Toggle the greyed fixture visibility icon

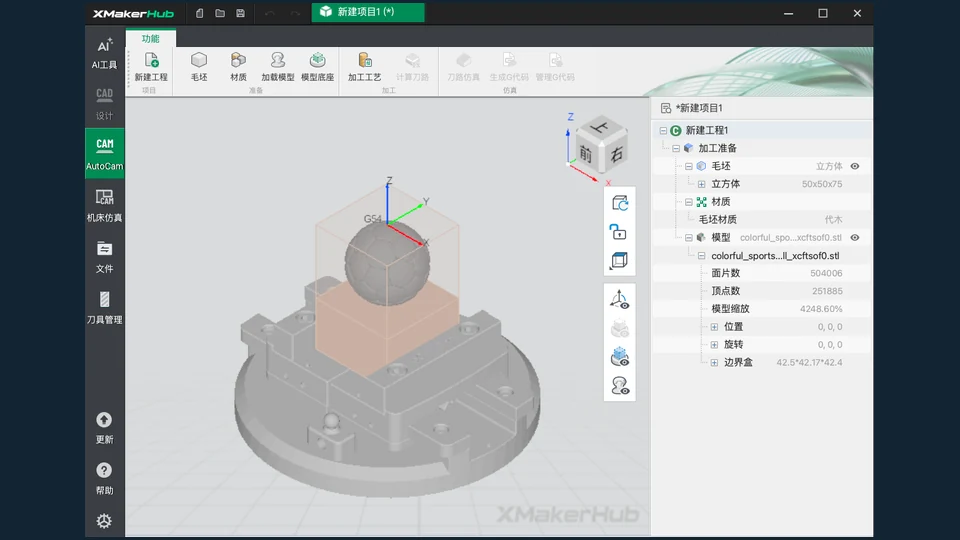tap(620, 328)
